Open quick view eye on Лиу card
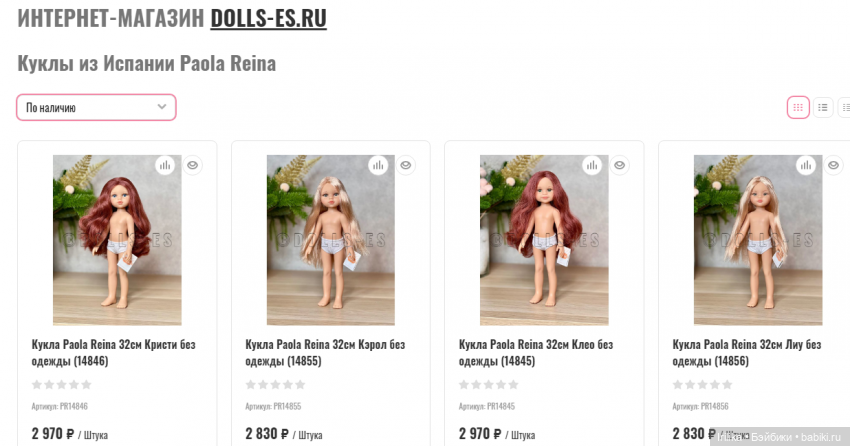This screenshot has width=850, height=446. coord(833,165)
